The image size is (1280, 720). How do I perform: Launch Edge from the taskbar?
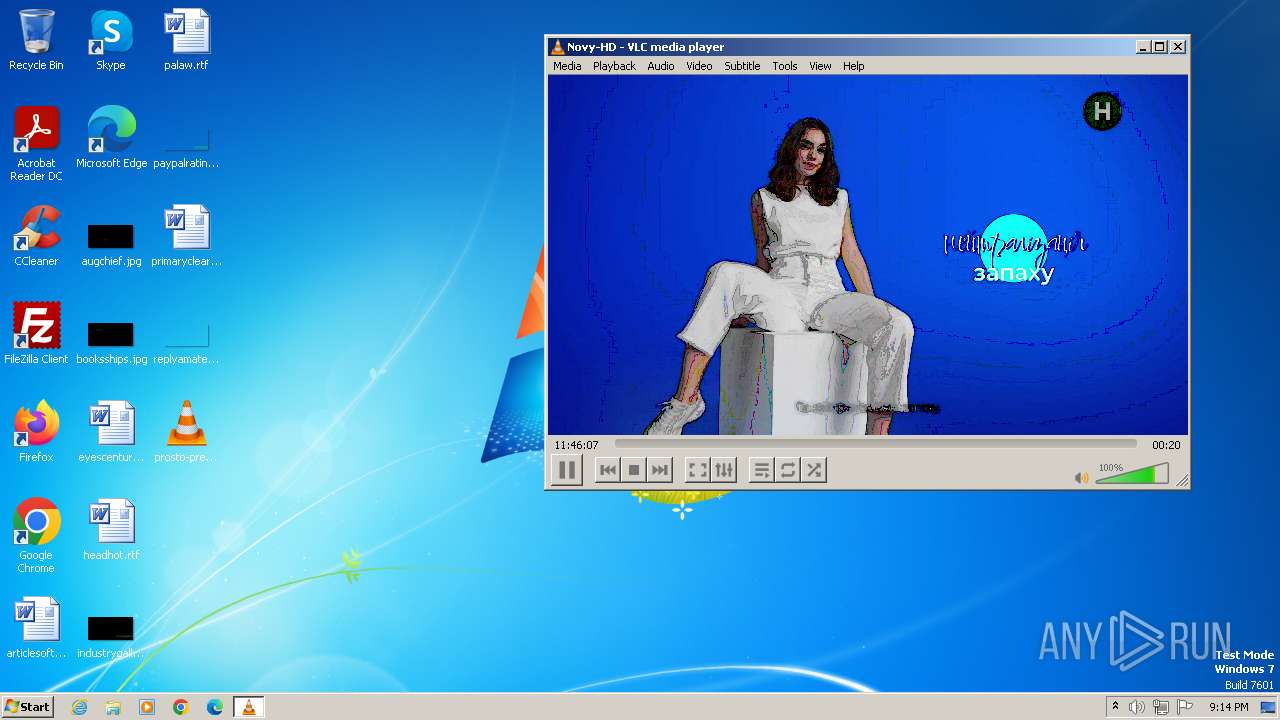pos(215,707)
